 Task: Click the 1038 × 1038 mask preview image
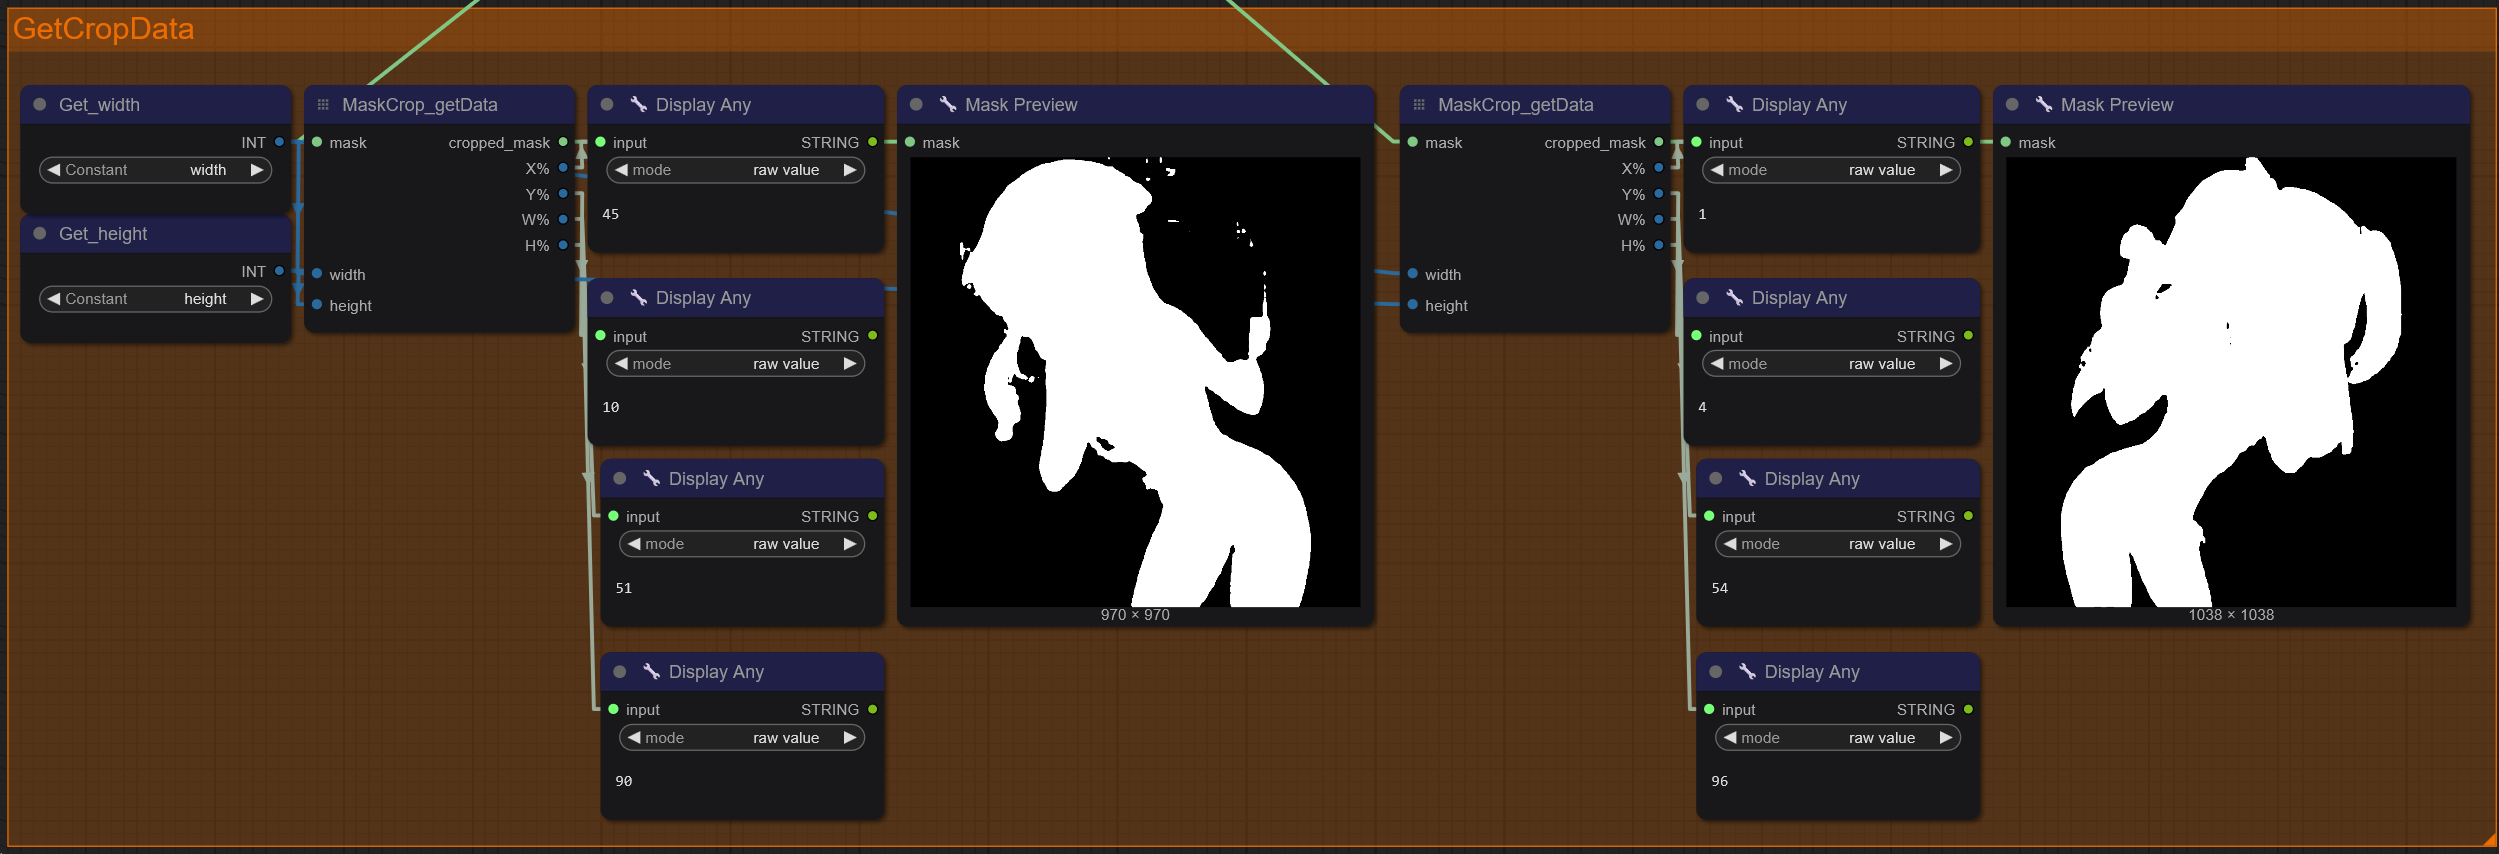[x=2230, y=382]
